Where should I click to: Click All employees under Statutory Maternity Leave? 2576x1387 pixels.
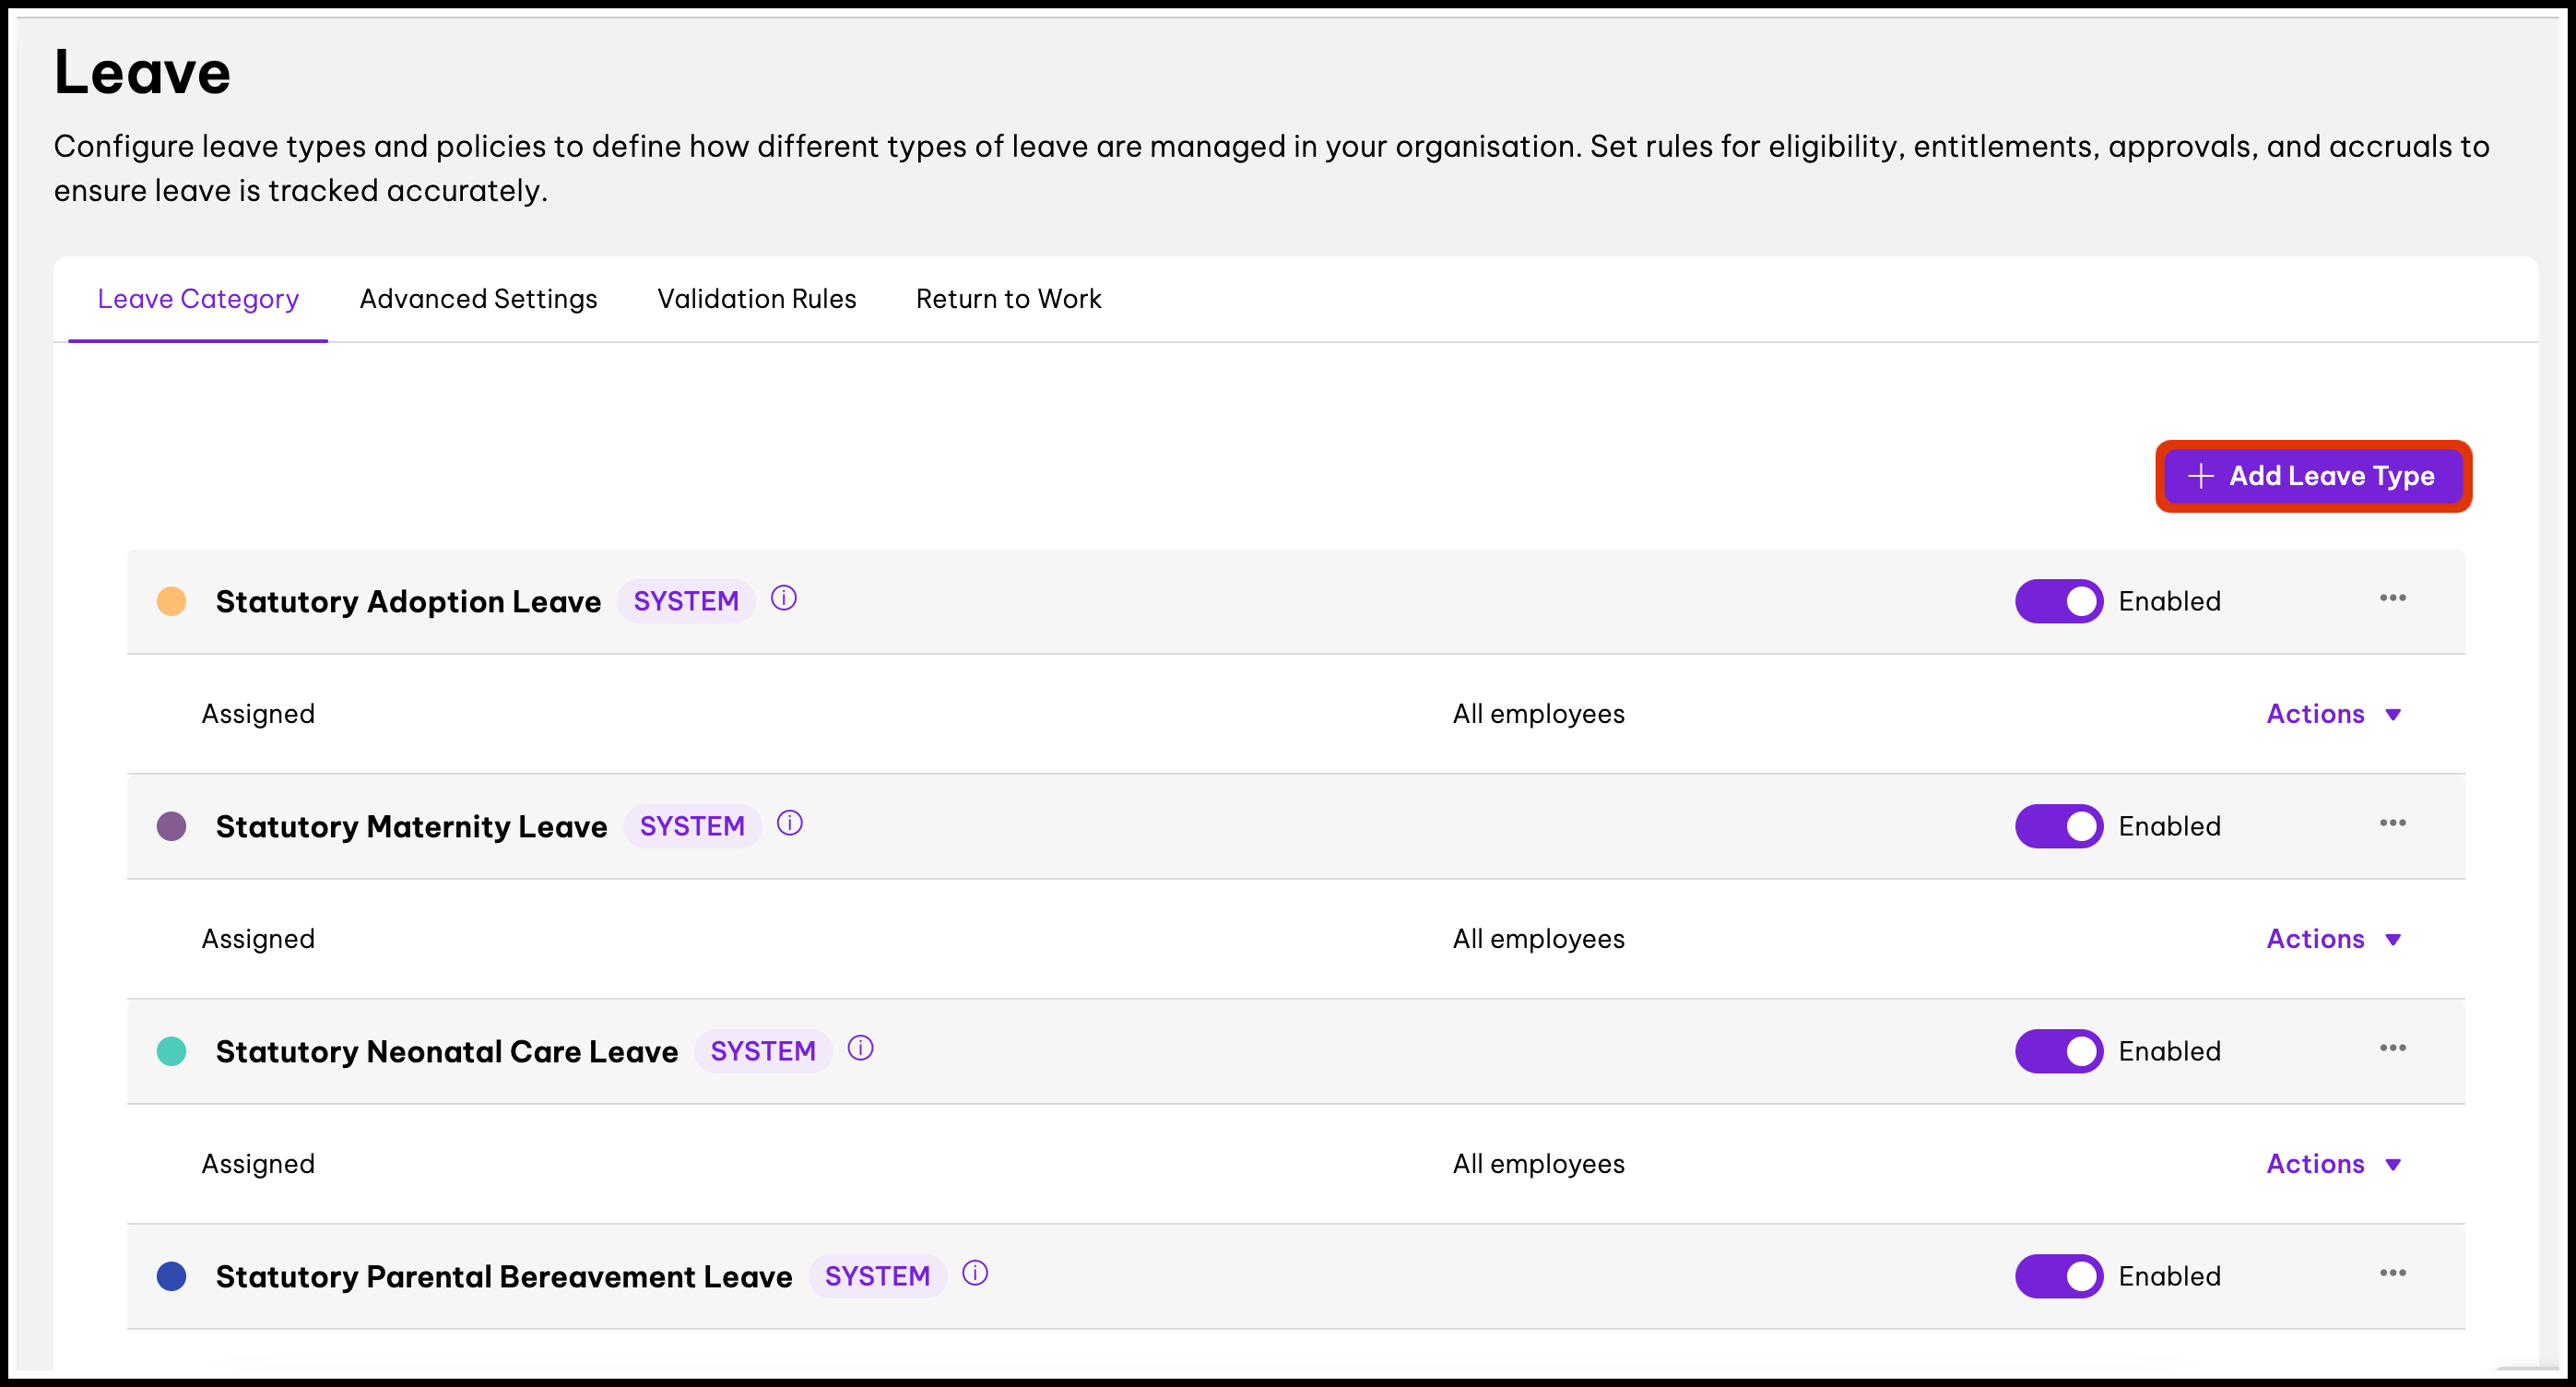point(1538,939)
